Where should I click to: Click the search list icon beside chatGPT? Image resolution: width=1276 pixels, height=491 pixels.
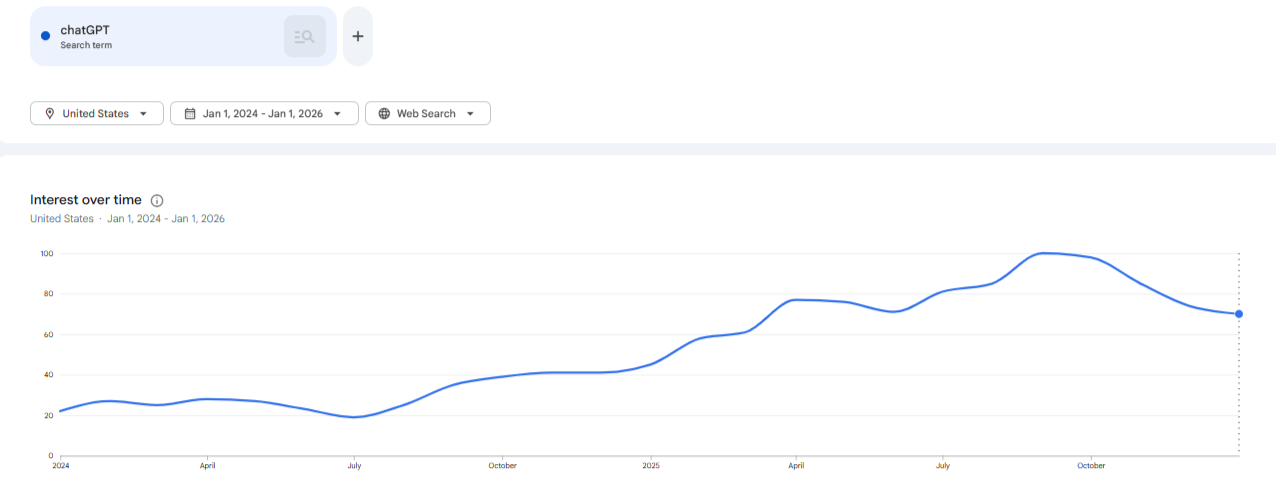(304, 37)
